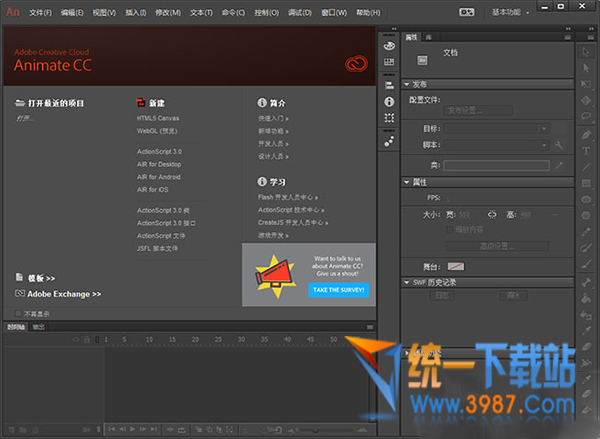
Task: Open the 文件(F) menu
Action: tap(41, 13)
